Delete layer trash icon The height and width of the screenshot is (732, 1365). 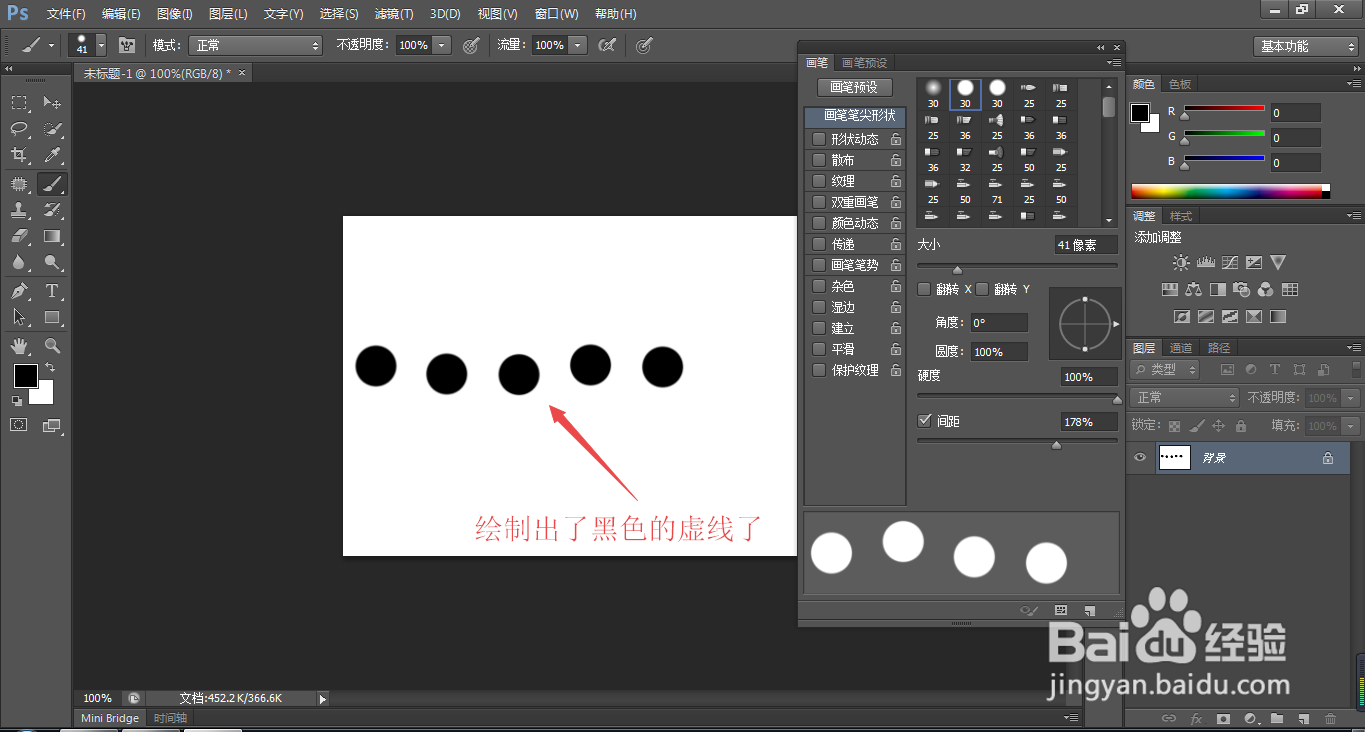coord(1330,718)
